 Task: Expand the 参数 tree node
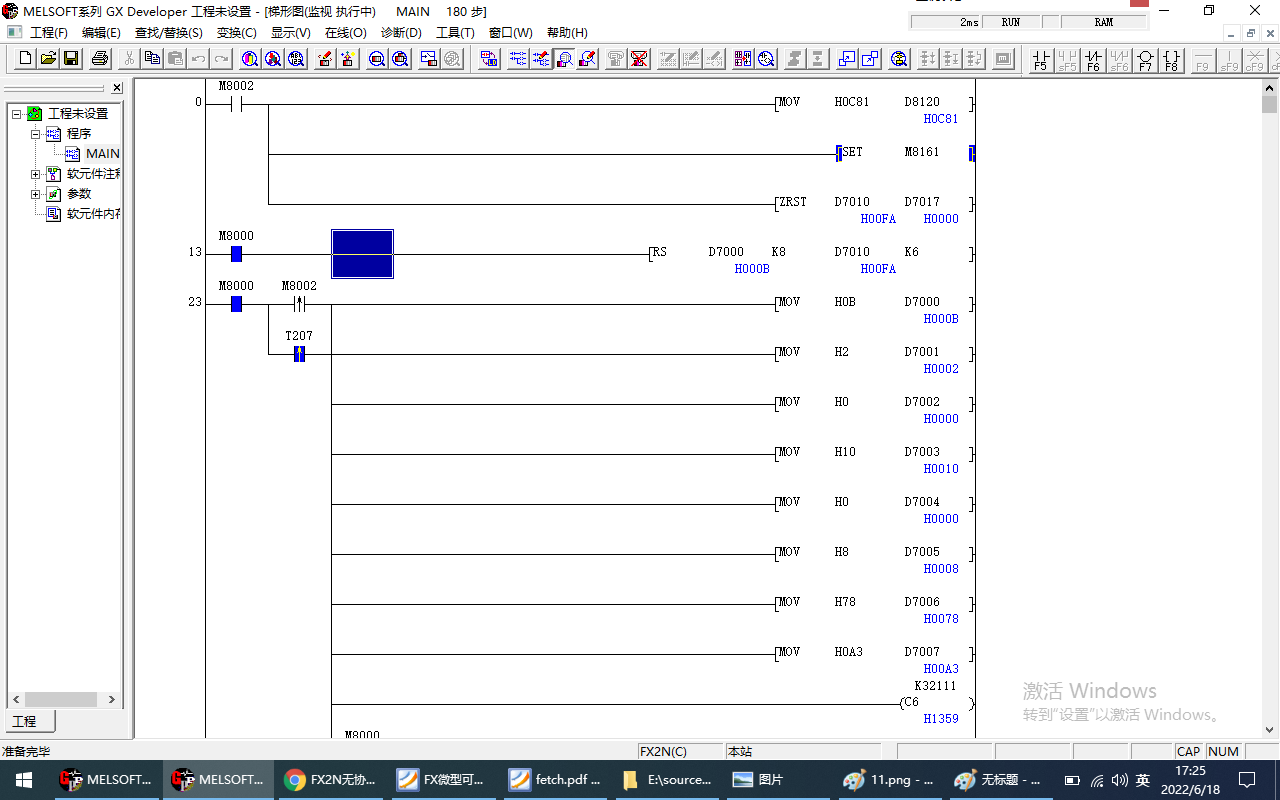(36, 194)
